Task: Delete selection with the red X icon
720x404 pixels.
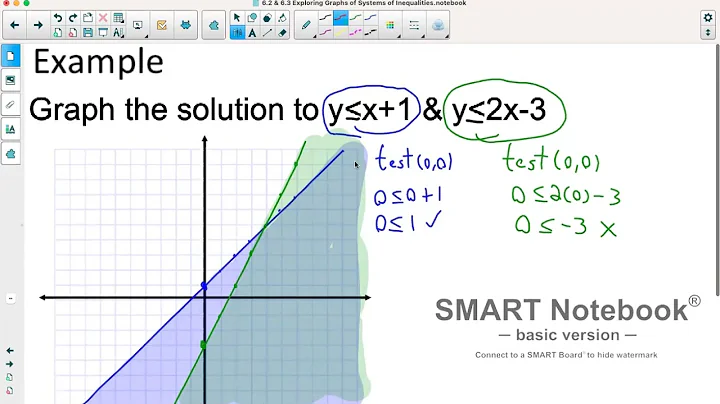Action: (103, 18)
